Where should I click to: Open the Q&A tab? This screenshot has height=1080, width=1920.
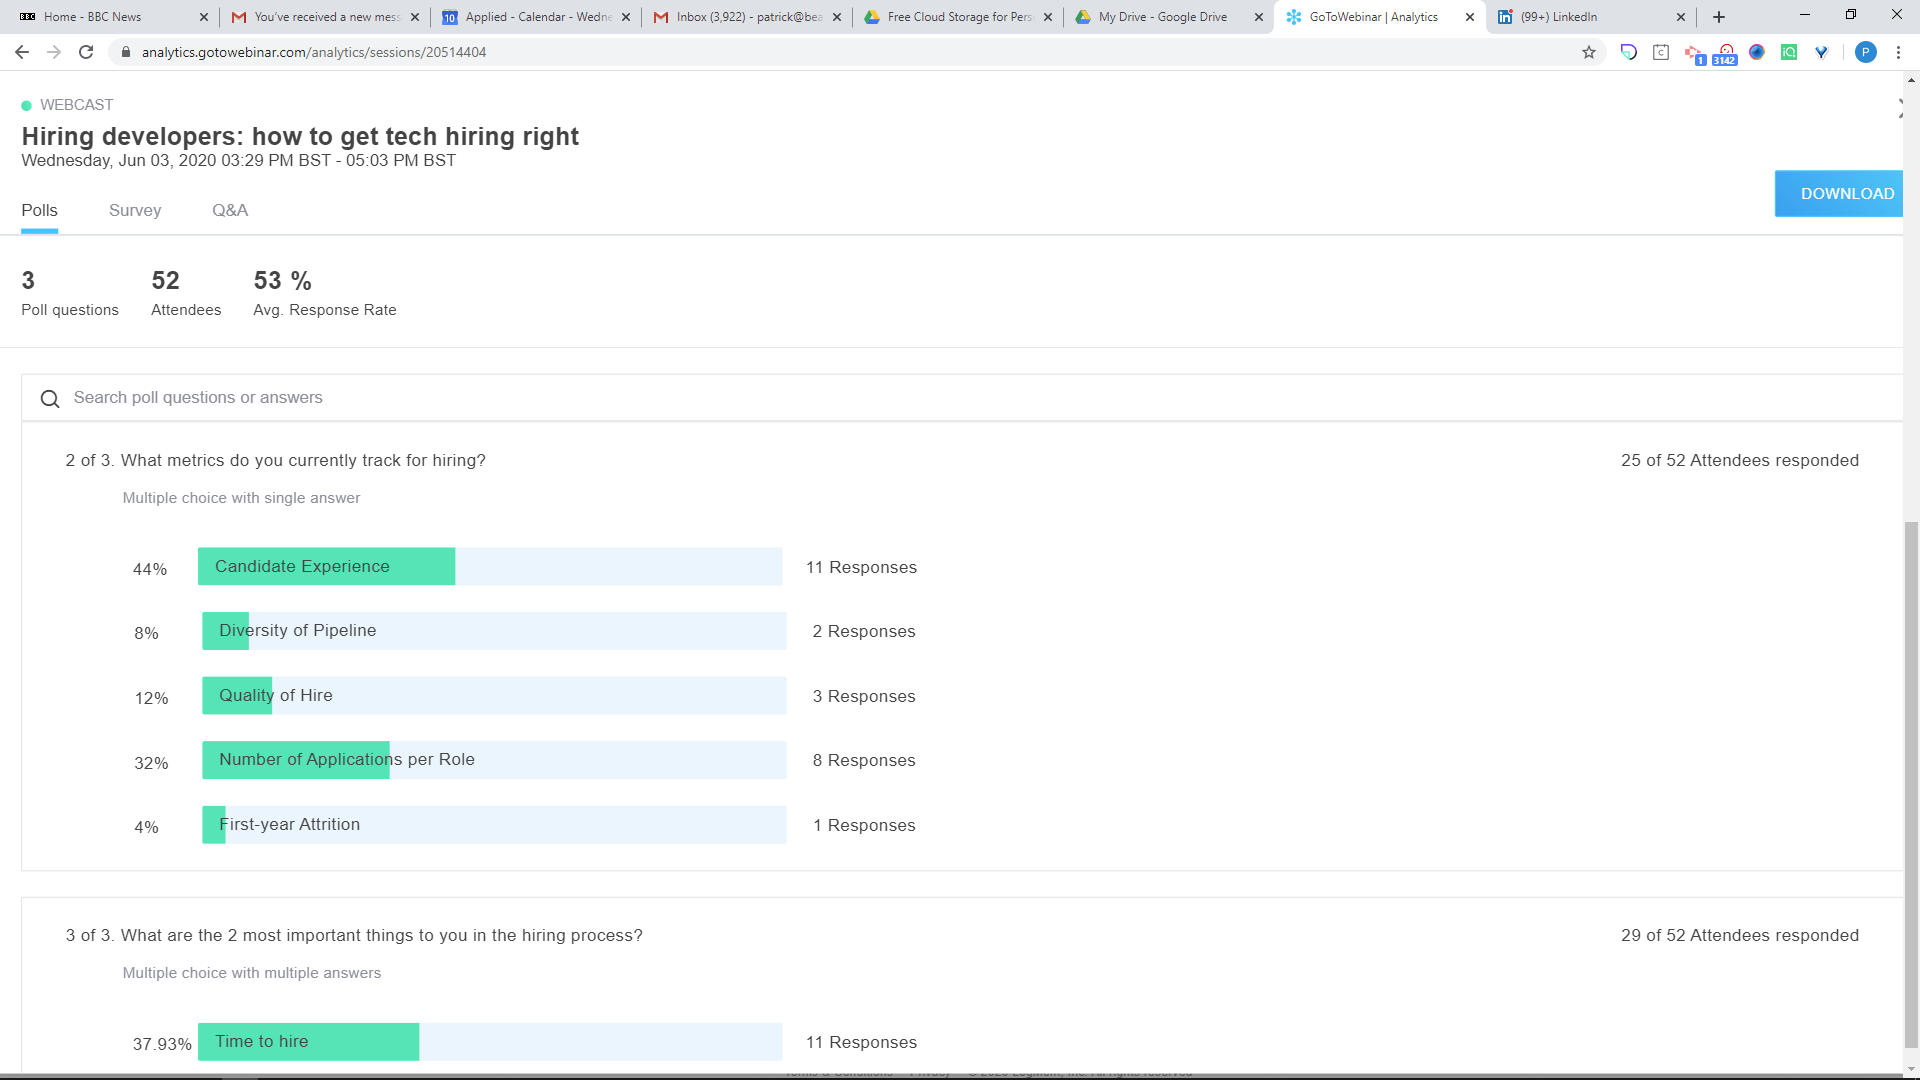pyautogui.click(x=230, y=210)
